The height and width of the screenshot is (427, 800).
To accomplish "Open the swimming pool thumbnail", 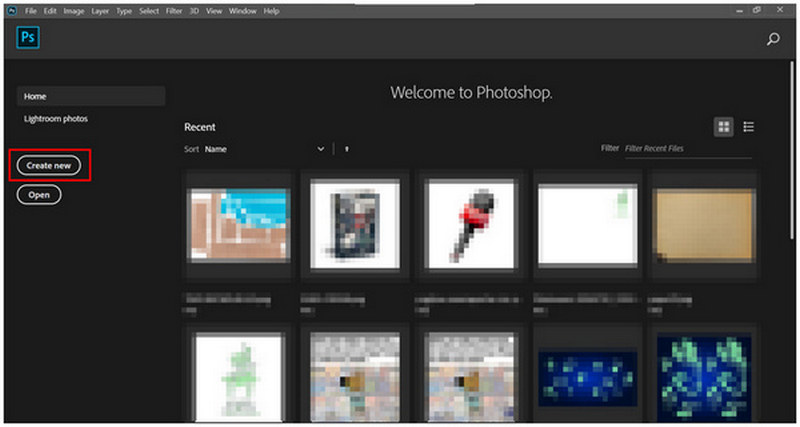I will click(x=239, y=225).
